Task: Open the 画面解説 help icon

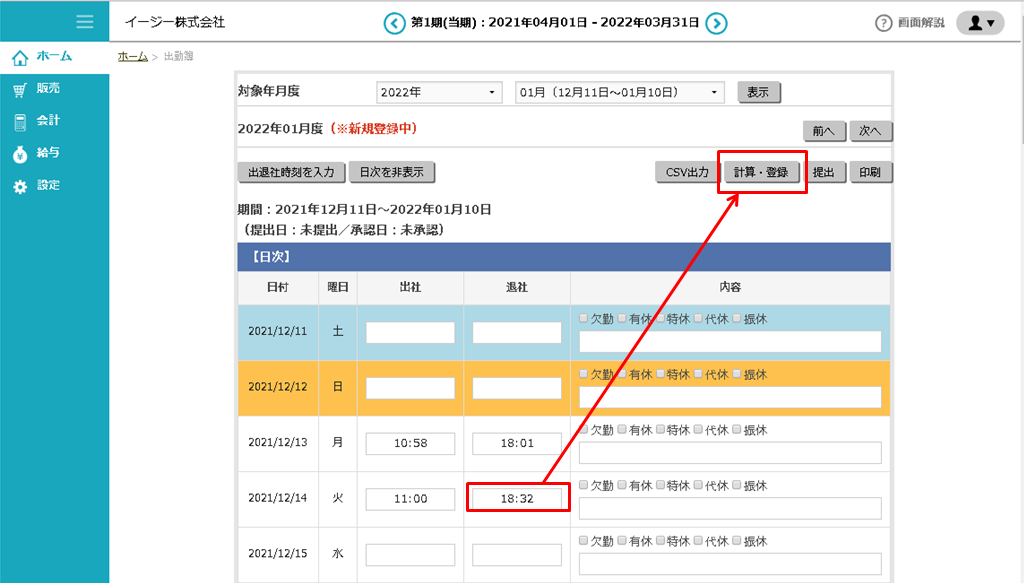Action: [x=883, y=23]
